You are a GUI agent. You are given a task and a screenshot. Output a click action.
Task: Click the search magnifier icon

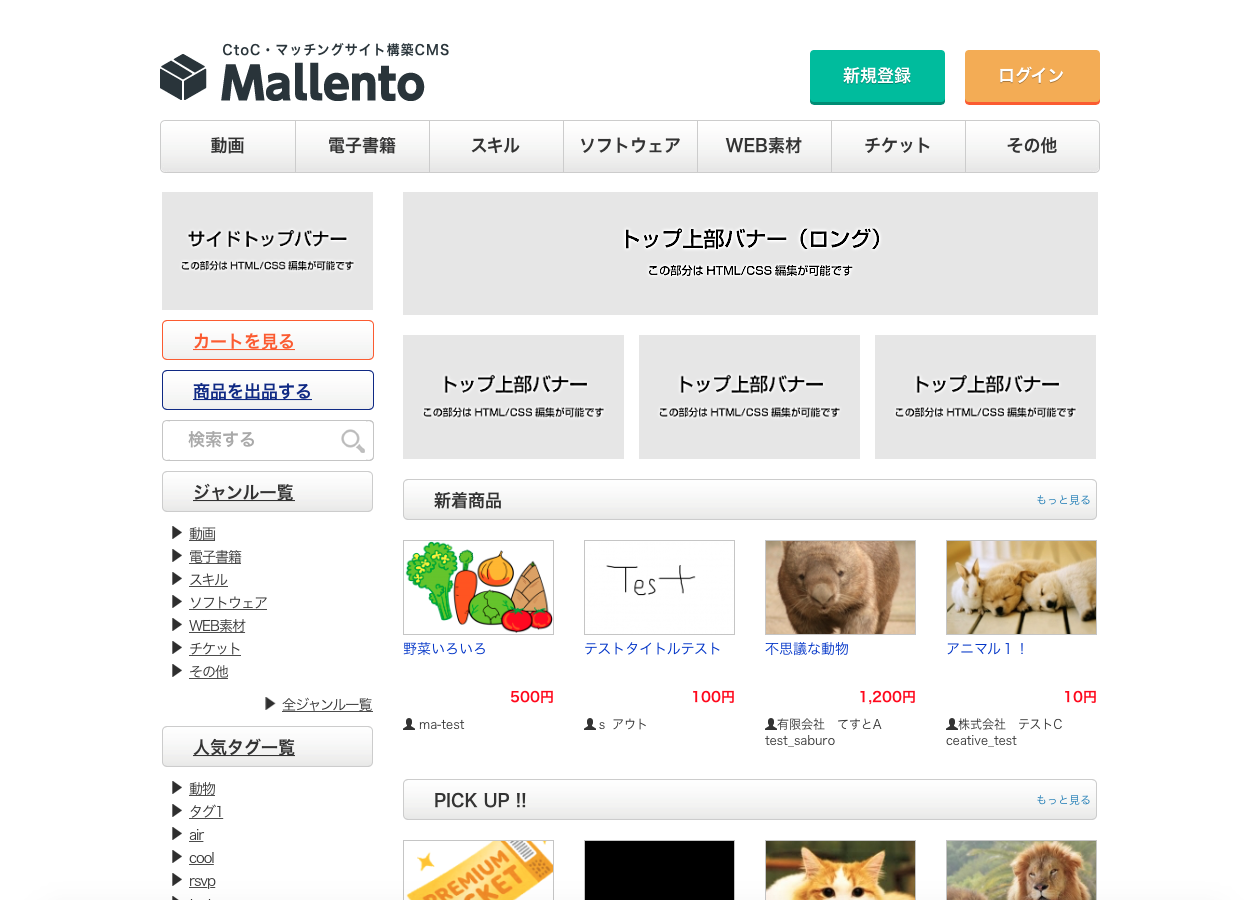pos(352,441)
